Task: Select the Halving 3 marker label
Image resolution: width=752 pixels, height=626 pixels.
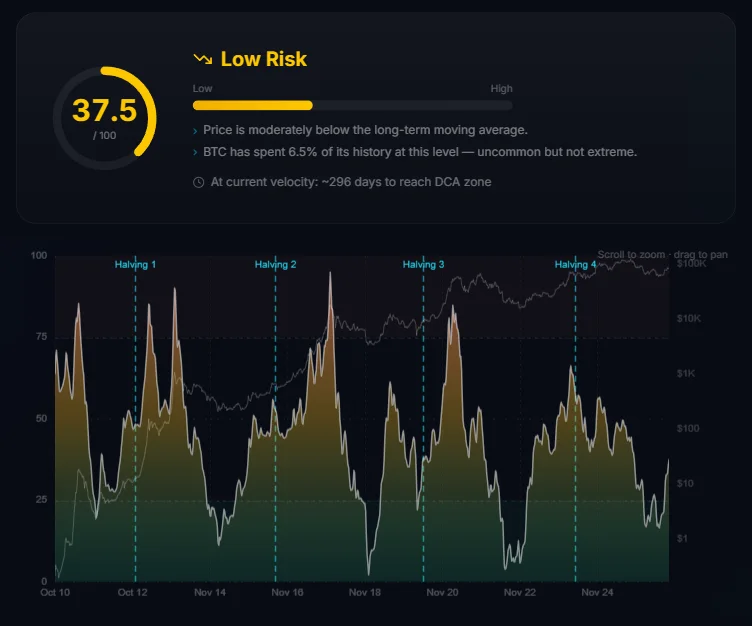Action: point(423,264)
